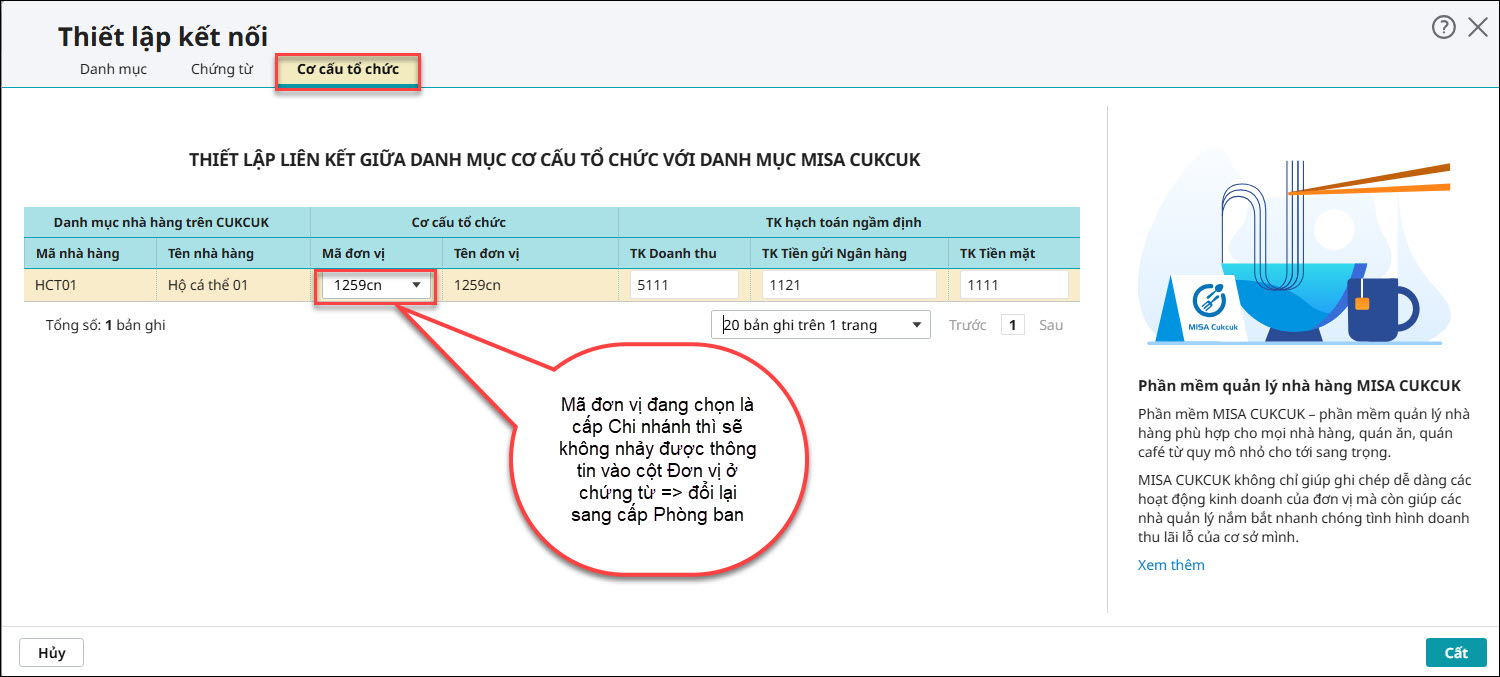Expand the Mã đơn vị dropdown

click(x=416, y=285)
